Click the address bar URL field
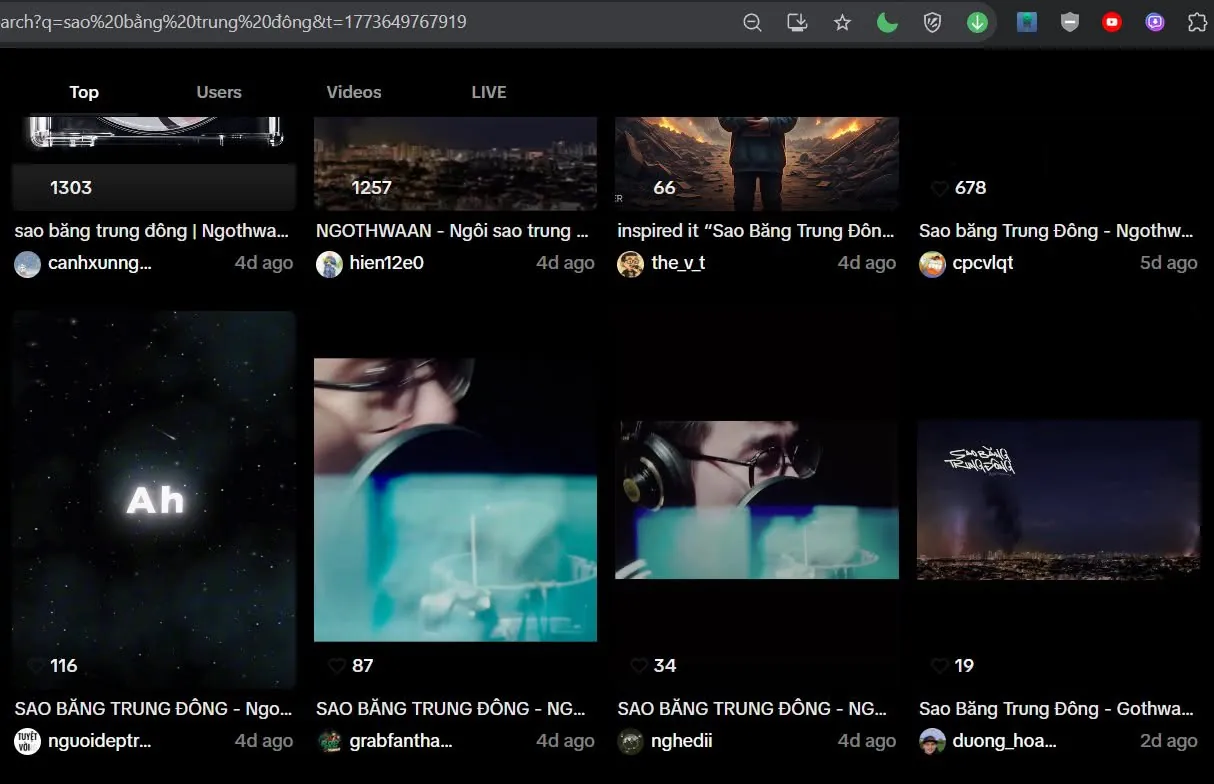 (360, 22)
